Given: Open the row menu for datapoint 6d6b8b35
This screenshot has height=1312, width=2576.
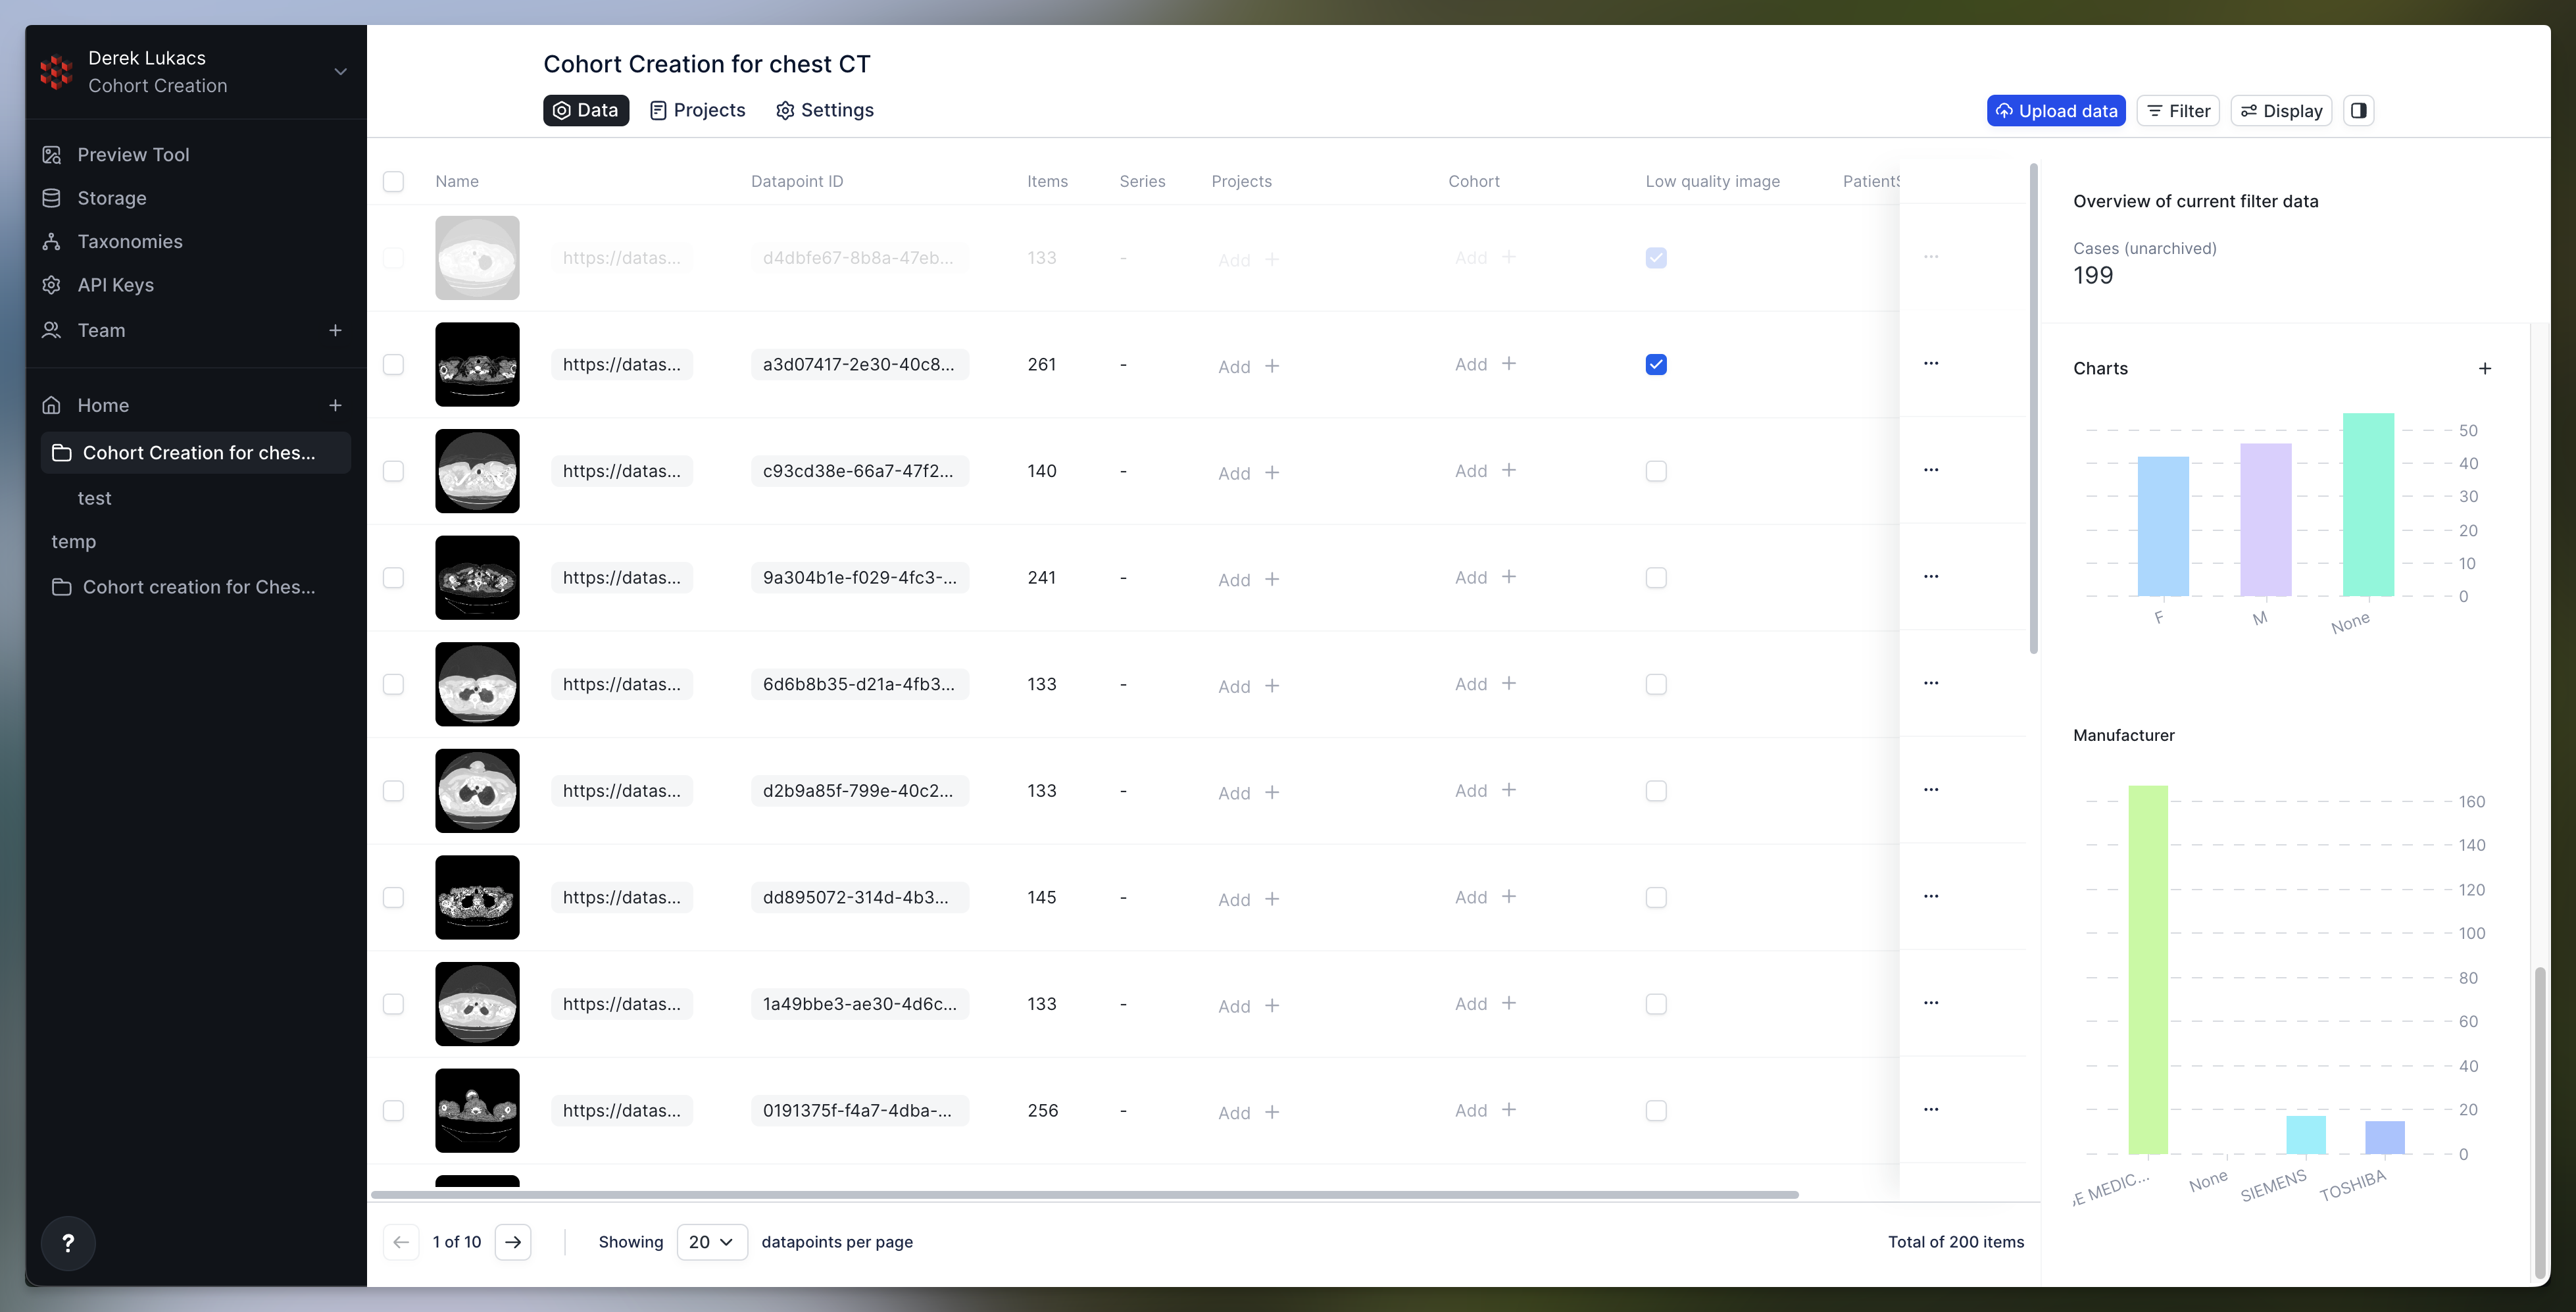Looking at the screenshot, I should (1931, 683).
